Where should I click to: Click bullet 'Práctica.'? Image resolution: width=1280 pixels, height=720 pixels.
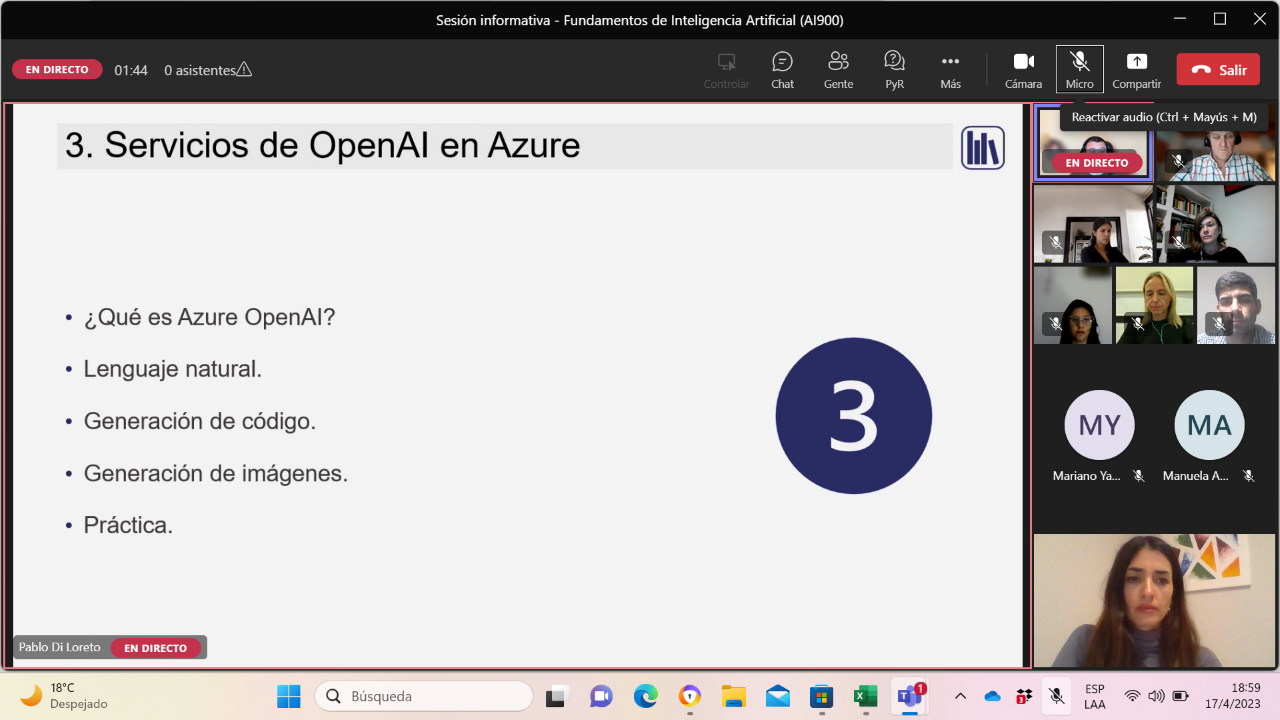point(128,525)
